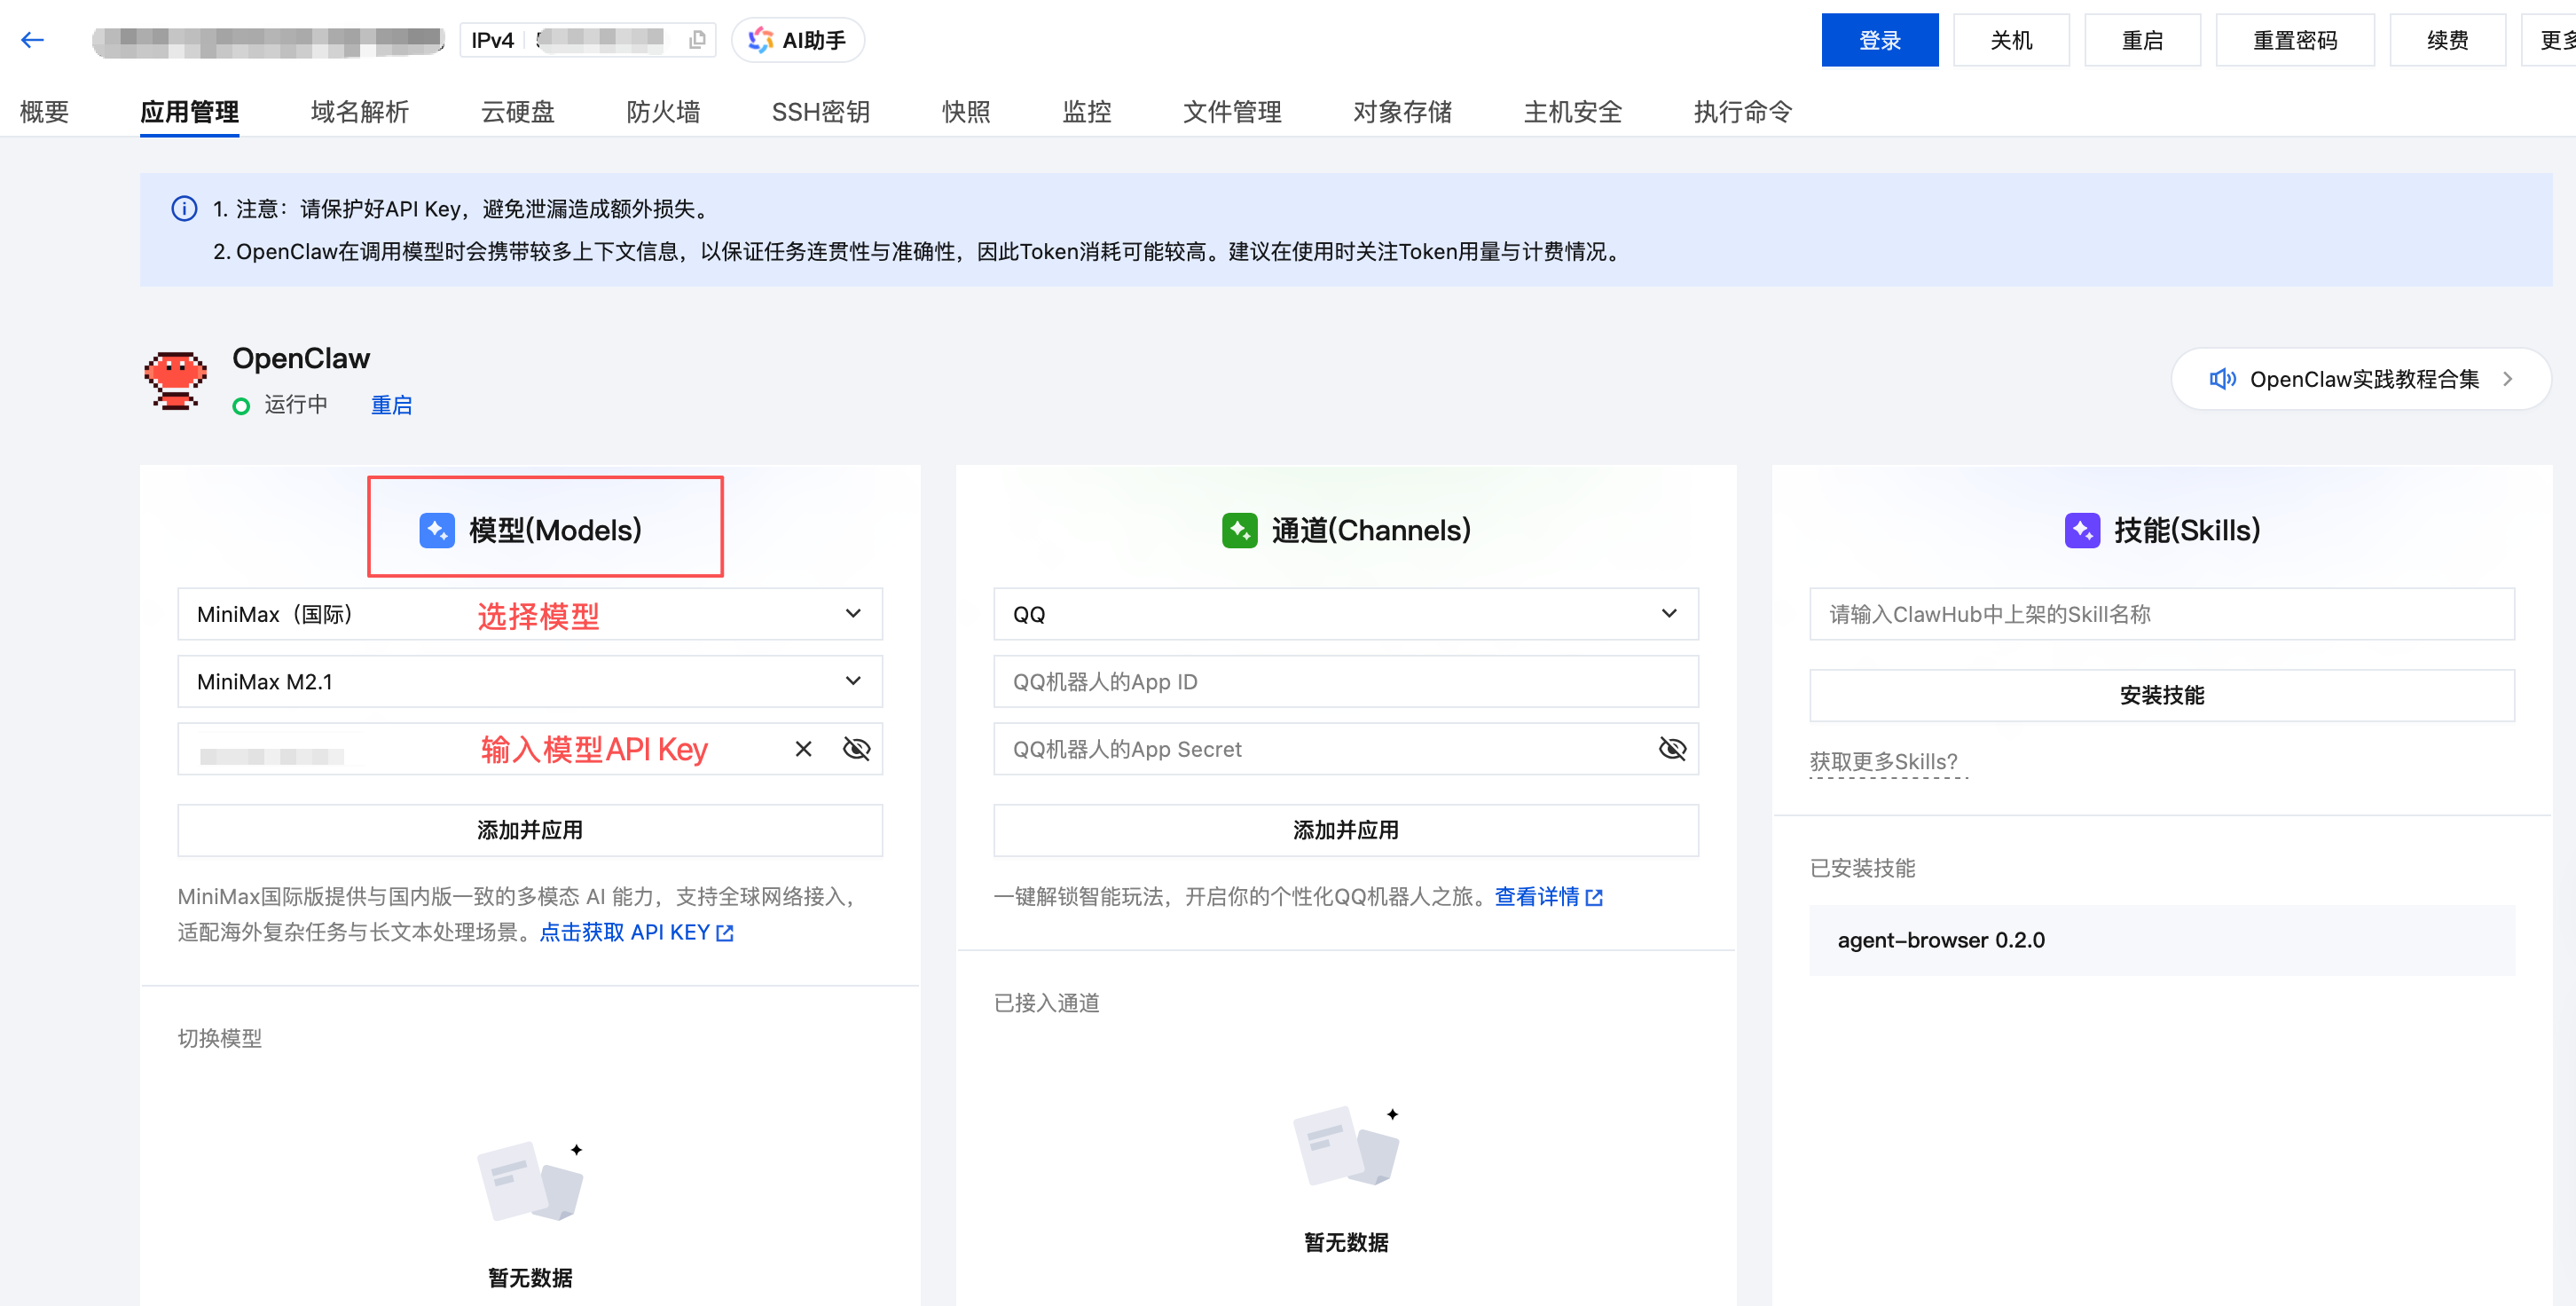The image size is (2576, 1306).
Task: Click the Skill name input field
Action: pyautogui.click(x=2162, y=614)
